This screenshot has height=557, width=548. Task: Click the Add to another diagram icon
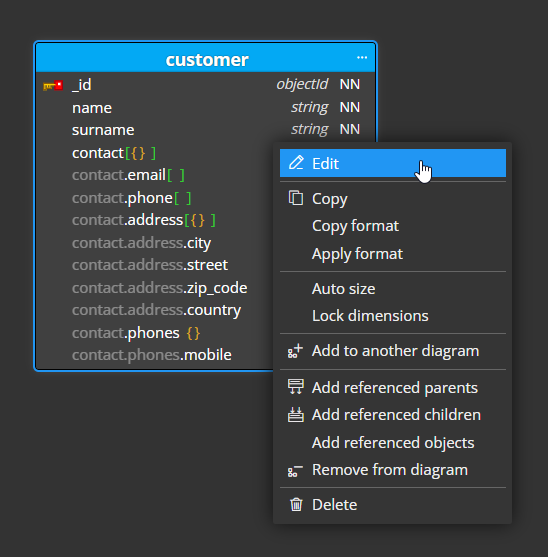click(x=295, y=351)
